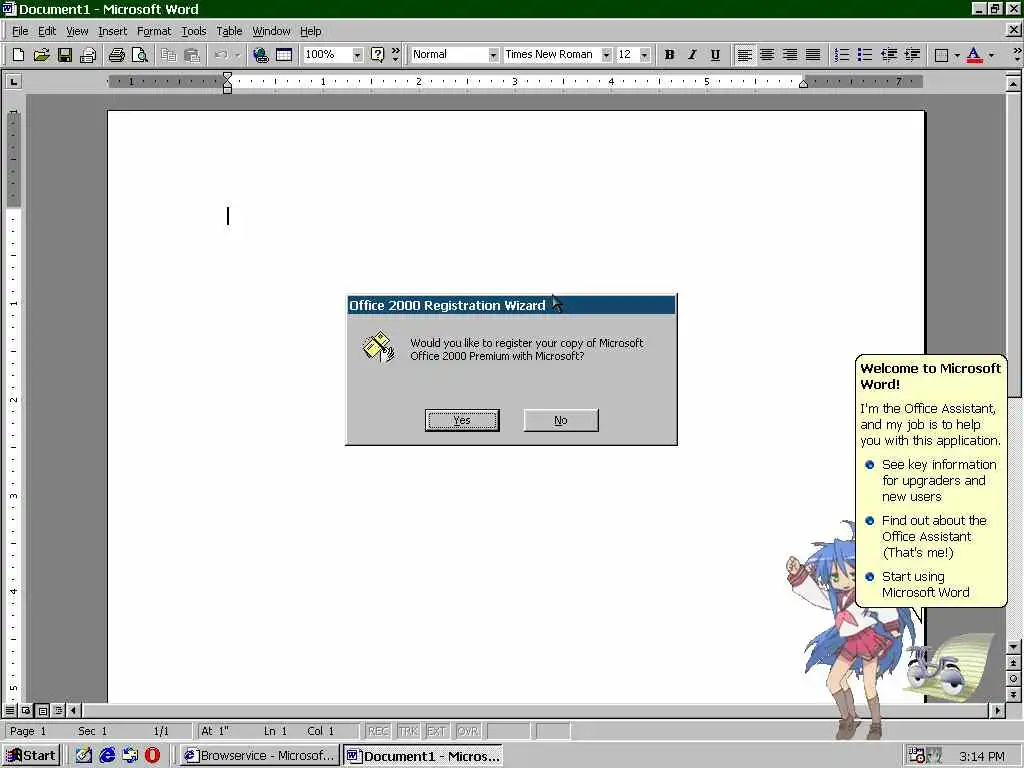Open the View menu
Screen dimensions: 1024x768
click(x=77, y=31)
